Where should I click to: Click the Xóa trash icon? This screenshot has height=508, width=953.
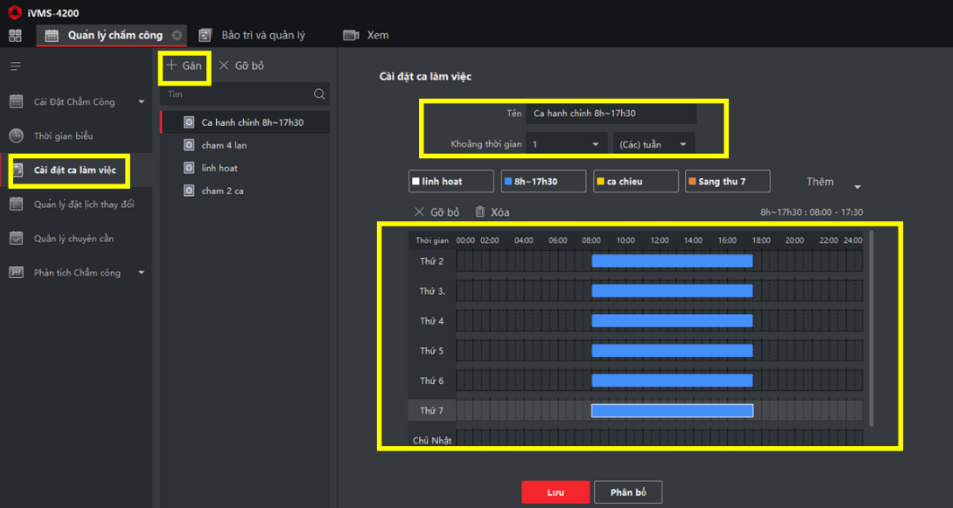pos(481,212)
